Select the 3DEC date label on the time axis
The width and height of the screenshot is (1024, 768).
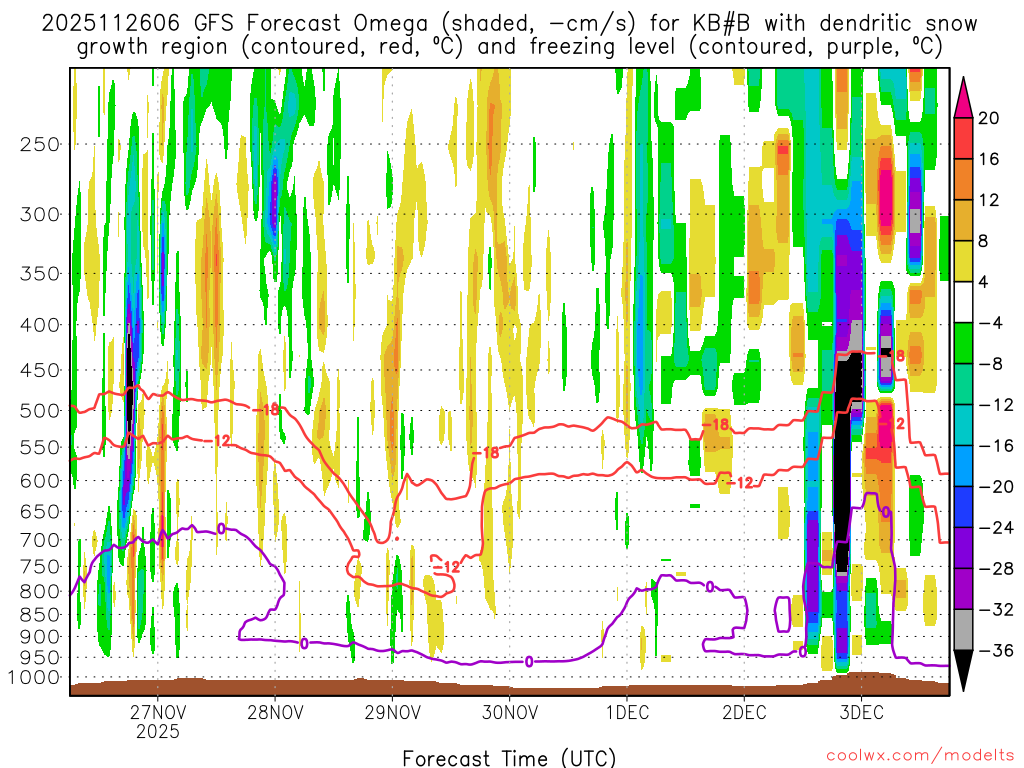(861, 712)
